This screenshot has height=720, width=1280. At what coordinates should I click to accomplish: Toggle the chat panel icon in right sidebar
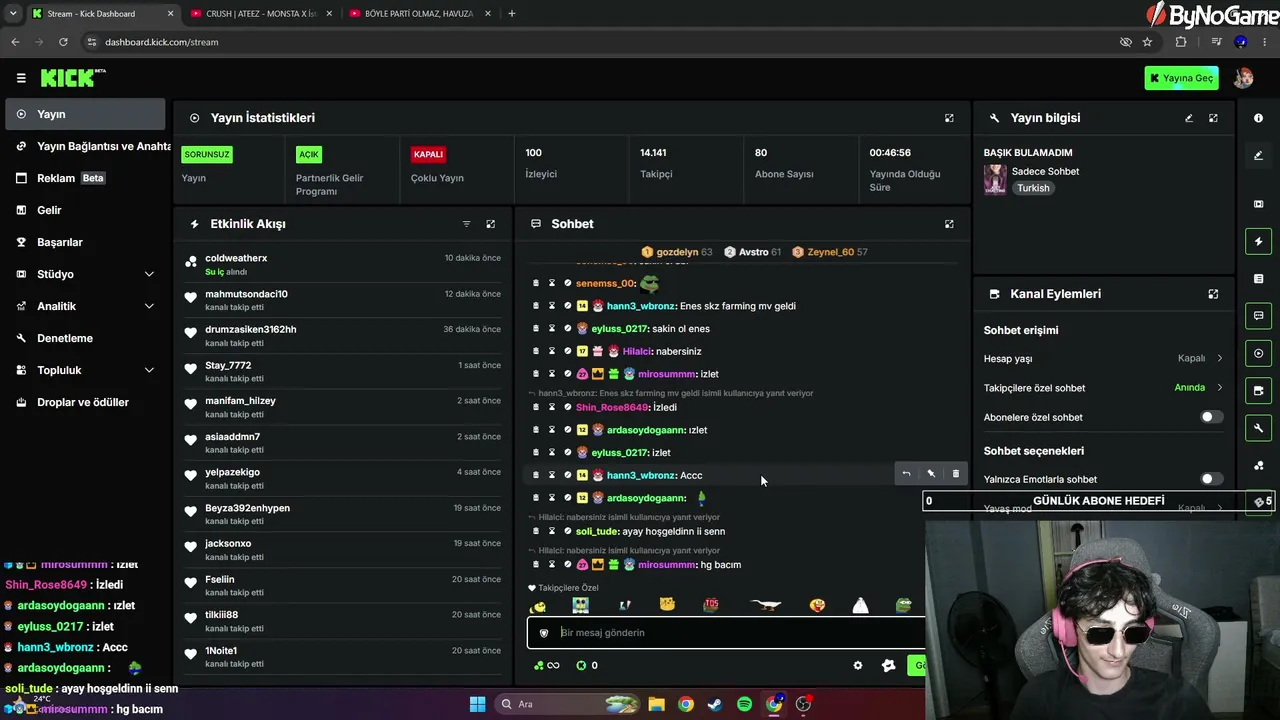[1258, 316]
